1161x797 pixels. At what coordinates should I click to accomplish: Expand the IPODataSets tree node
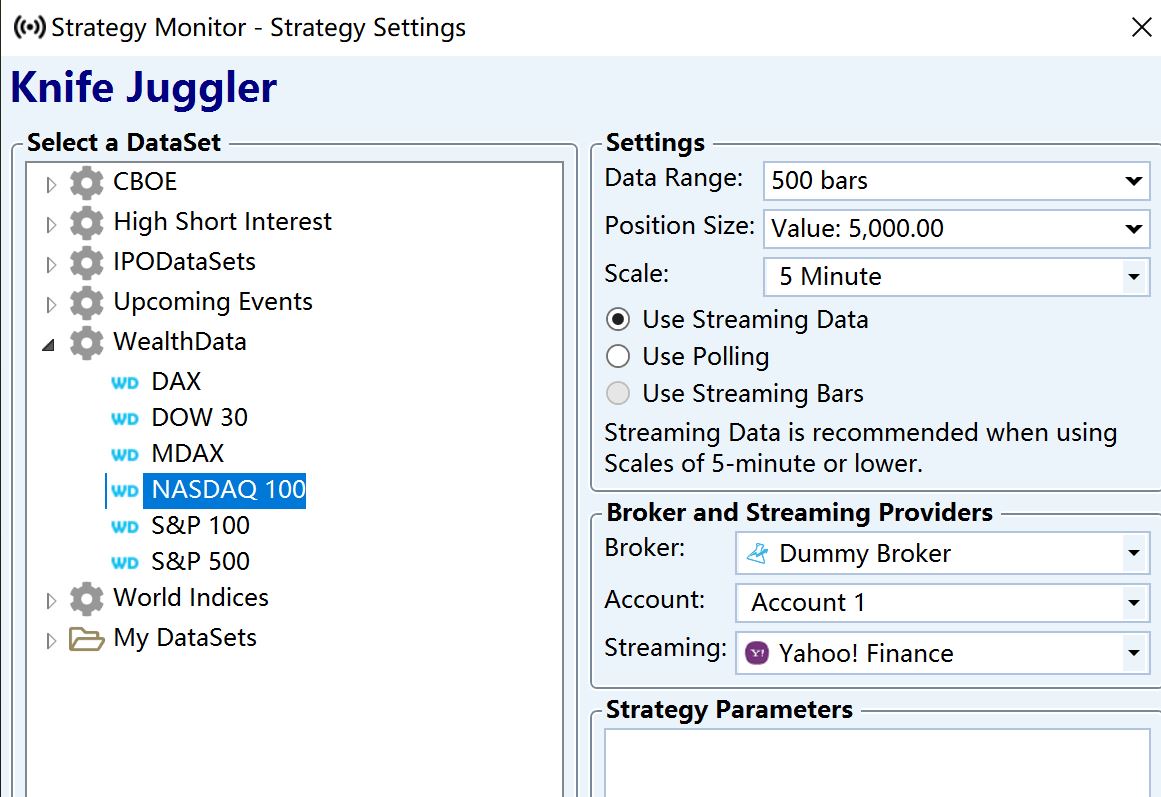(50, 264)
